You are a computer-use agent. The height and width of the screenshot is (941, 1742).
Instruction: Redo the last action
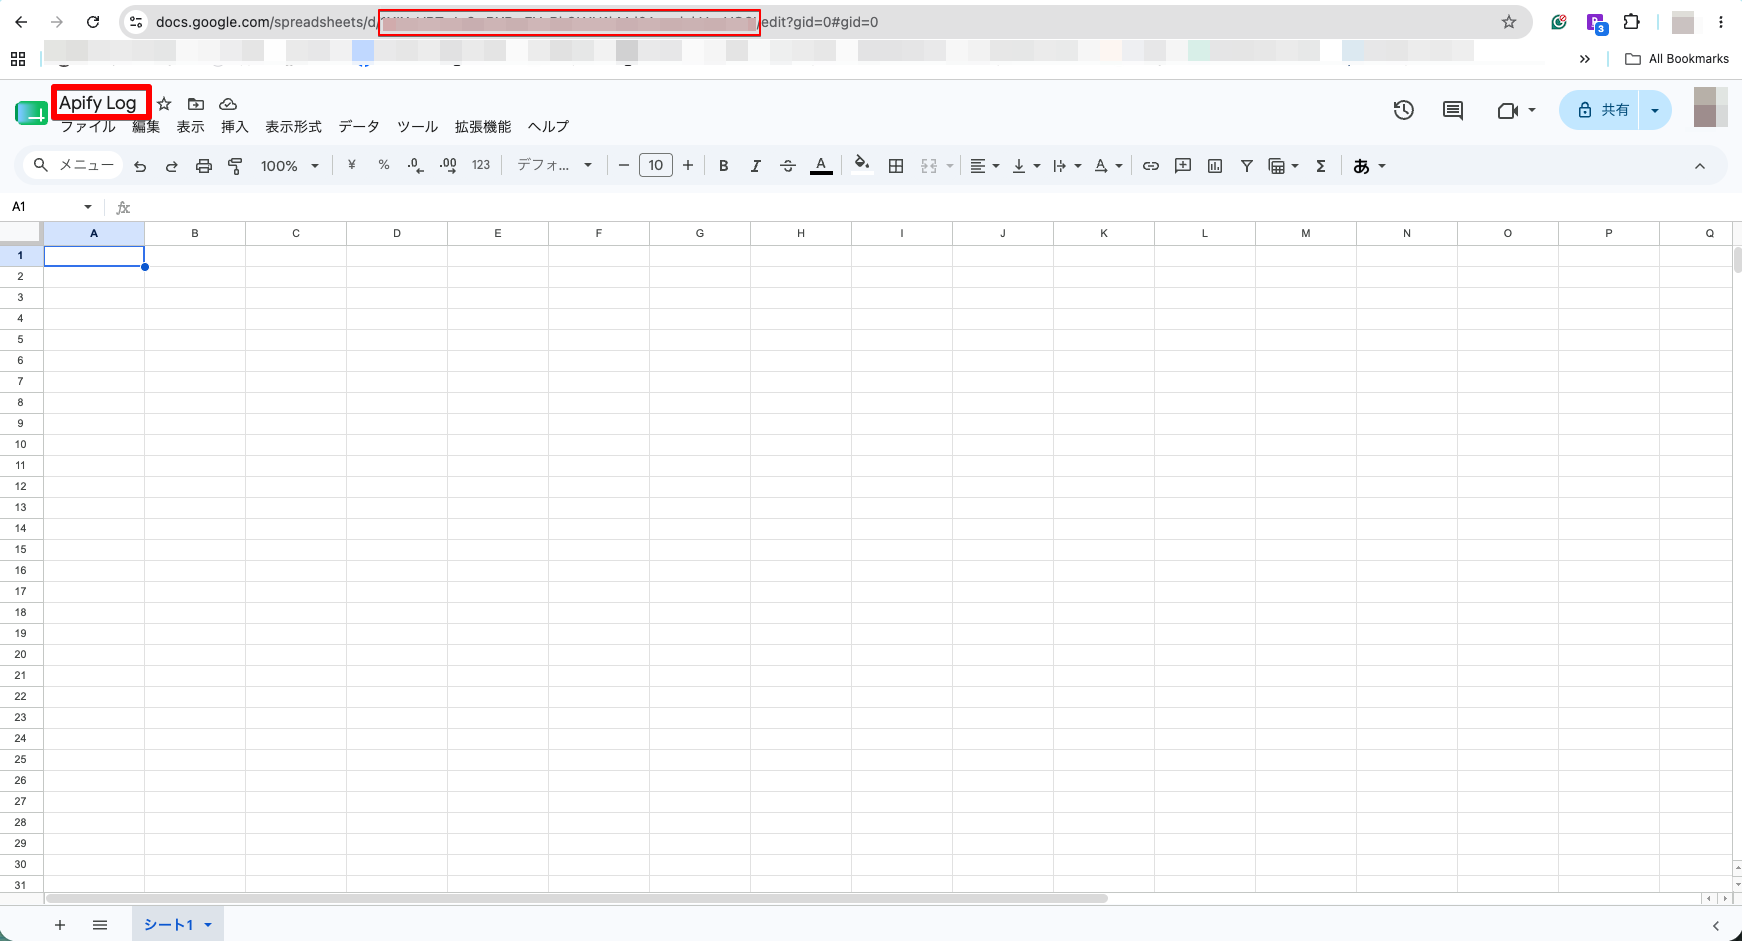[172, 166]
